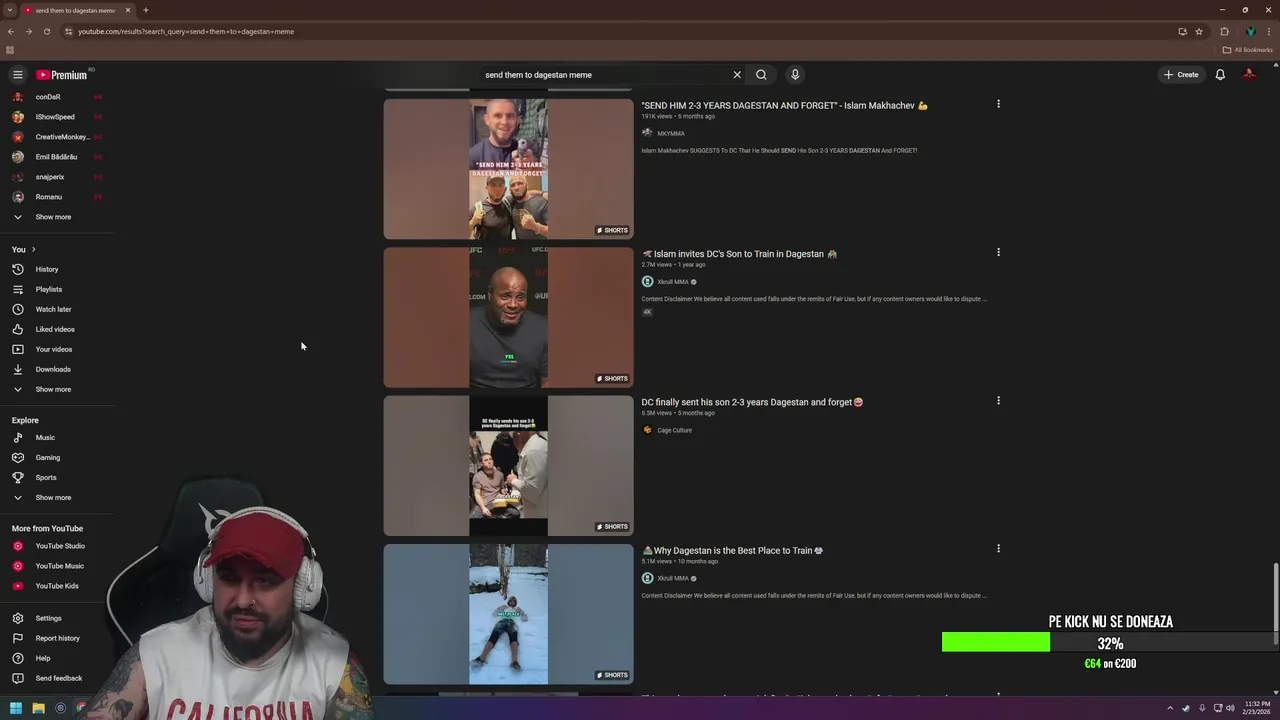Click the Create button
Image resolution: width=1280 pixels, height=720 pixels.
[x=1181, y=75]
